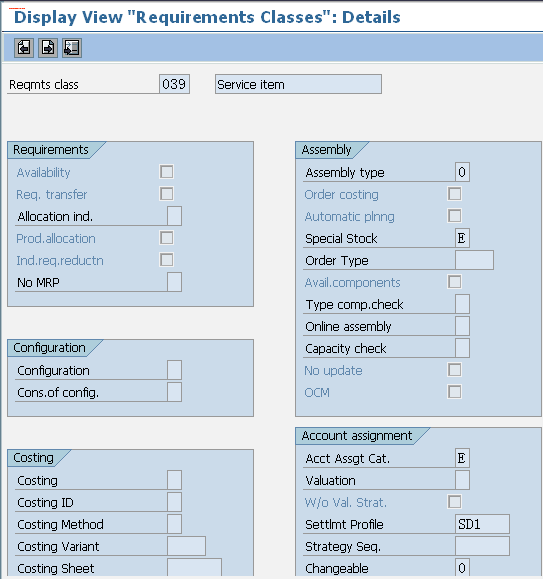Click the Service item description field
This screenshot has height=579, width=543.
pos(298,84)
